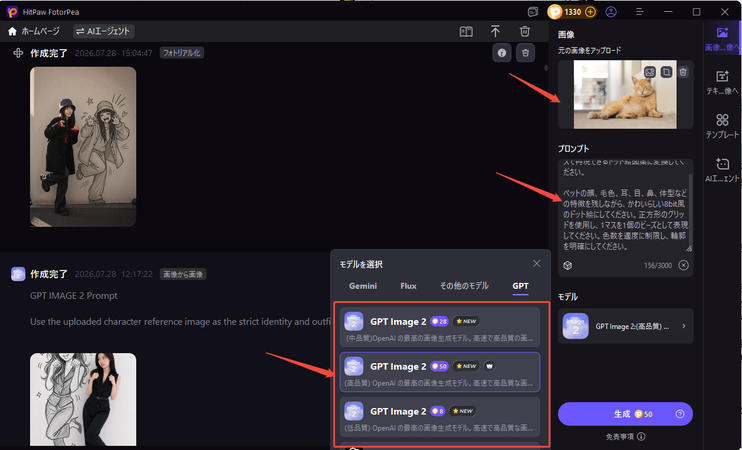The image size is (742, 450).
Task: Choose GPT Image 2 中品質 model
Action: point(440,327)
